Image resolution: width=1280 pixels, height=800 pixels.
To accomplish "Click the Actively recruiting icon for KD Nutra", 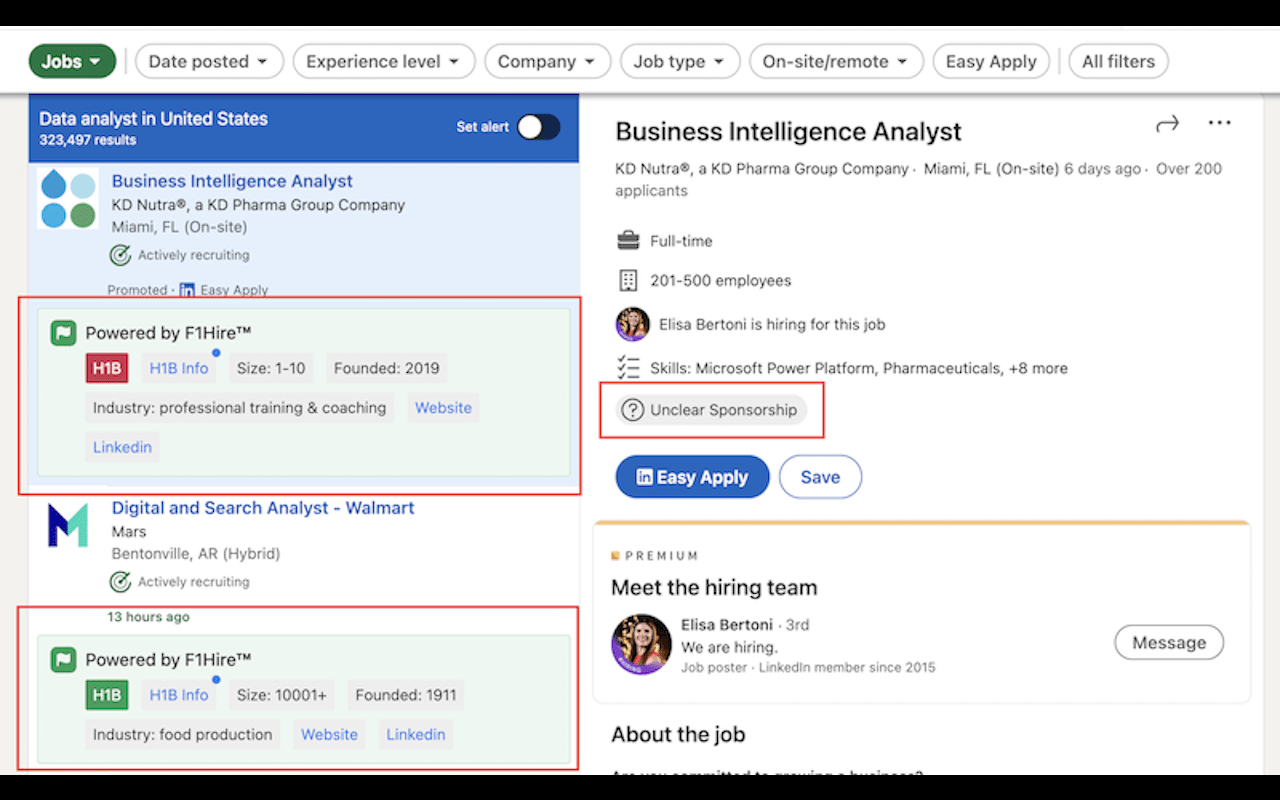I will click(120, 255).
